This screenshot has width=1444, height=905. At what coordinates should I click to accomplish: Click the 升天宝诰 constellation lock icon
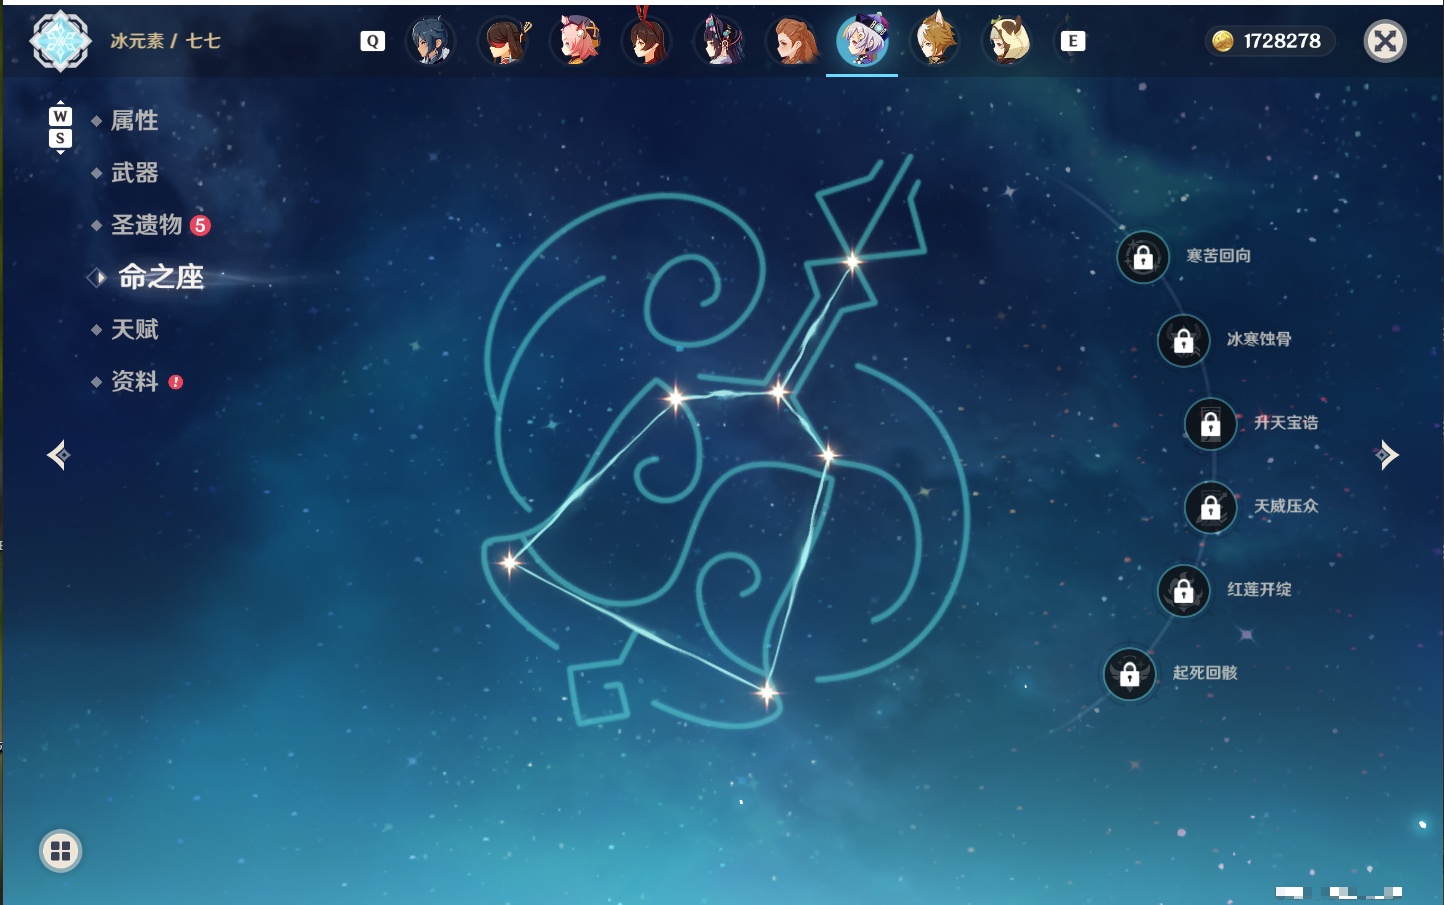[x=1211, y=423]
